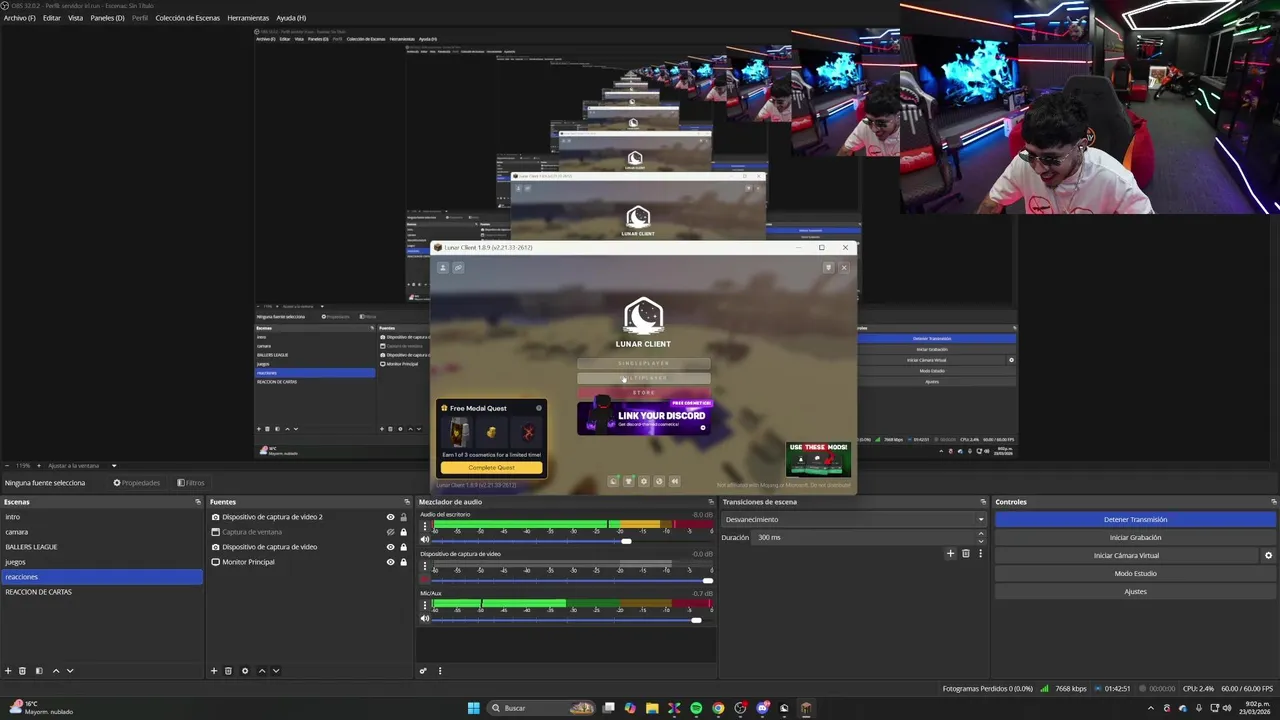
Task: Move selected scene down arrow
Action: [70, 671]
